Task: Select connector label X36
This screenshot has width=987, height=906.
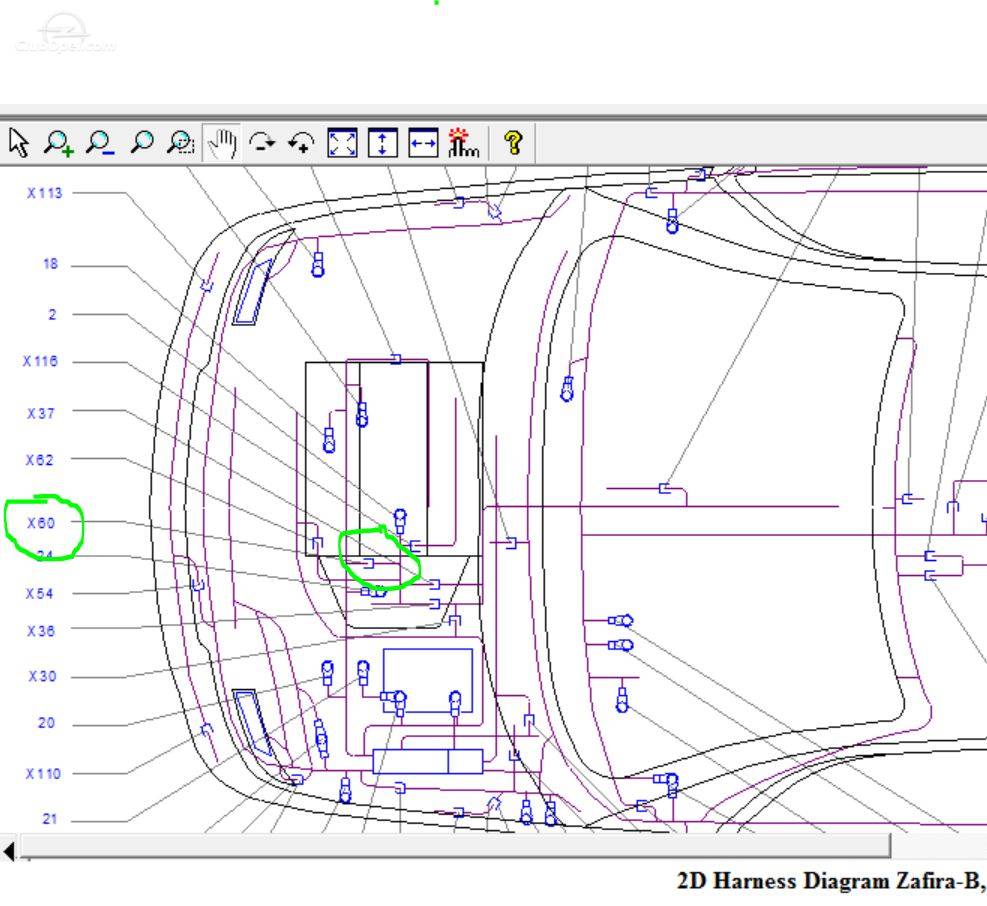Action: point(41,631)
